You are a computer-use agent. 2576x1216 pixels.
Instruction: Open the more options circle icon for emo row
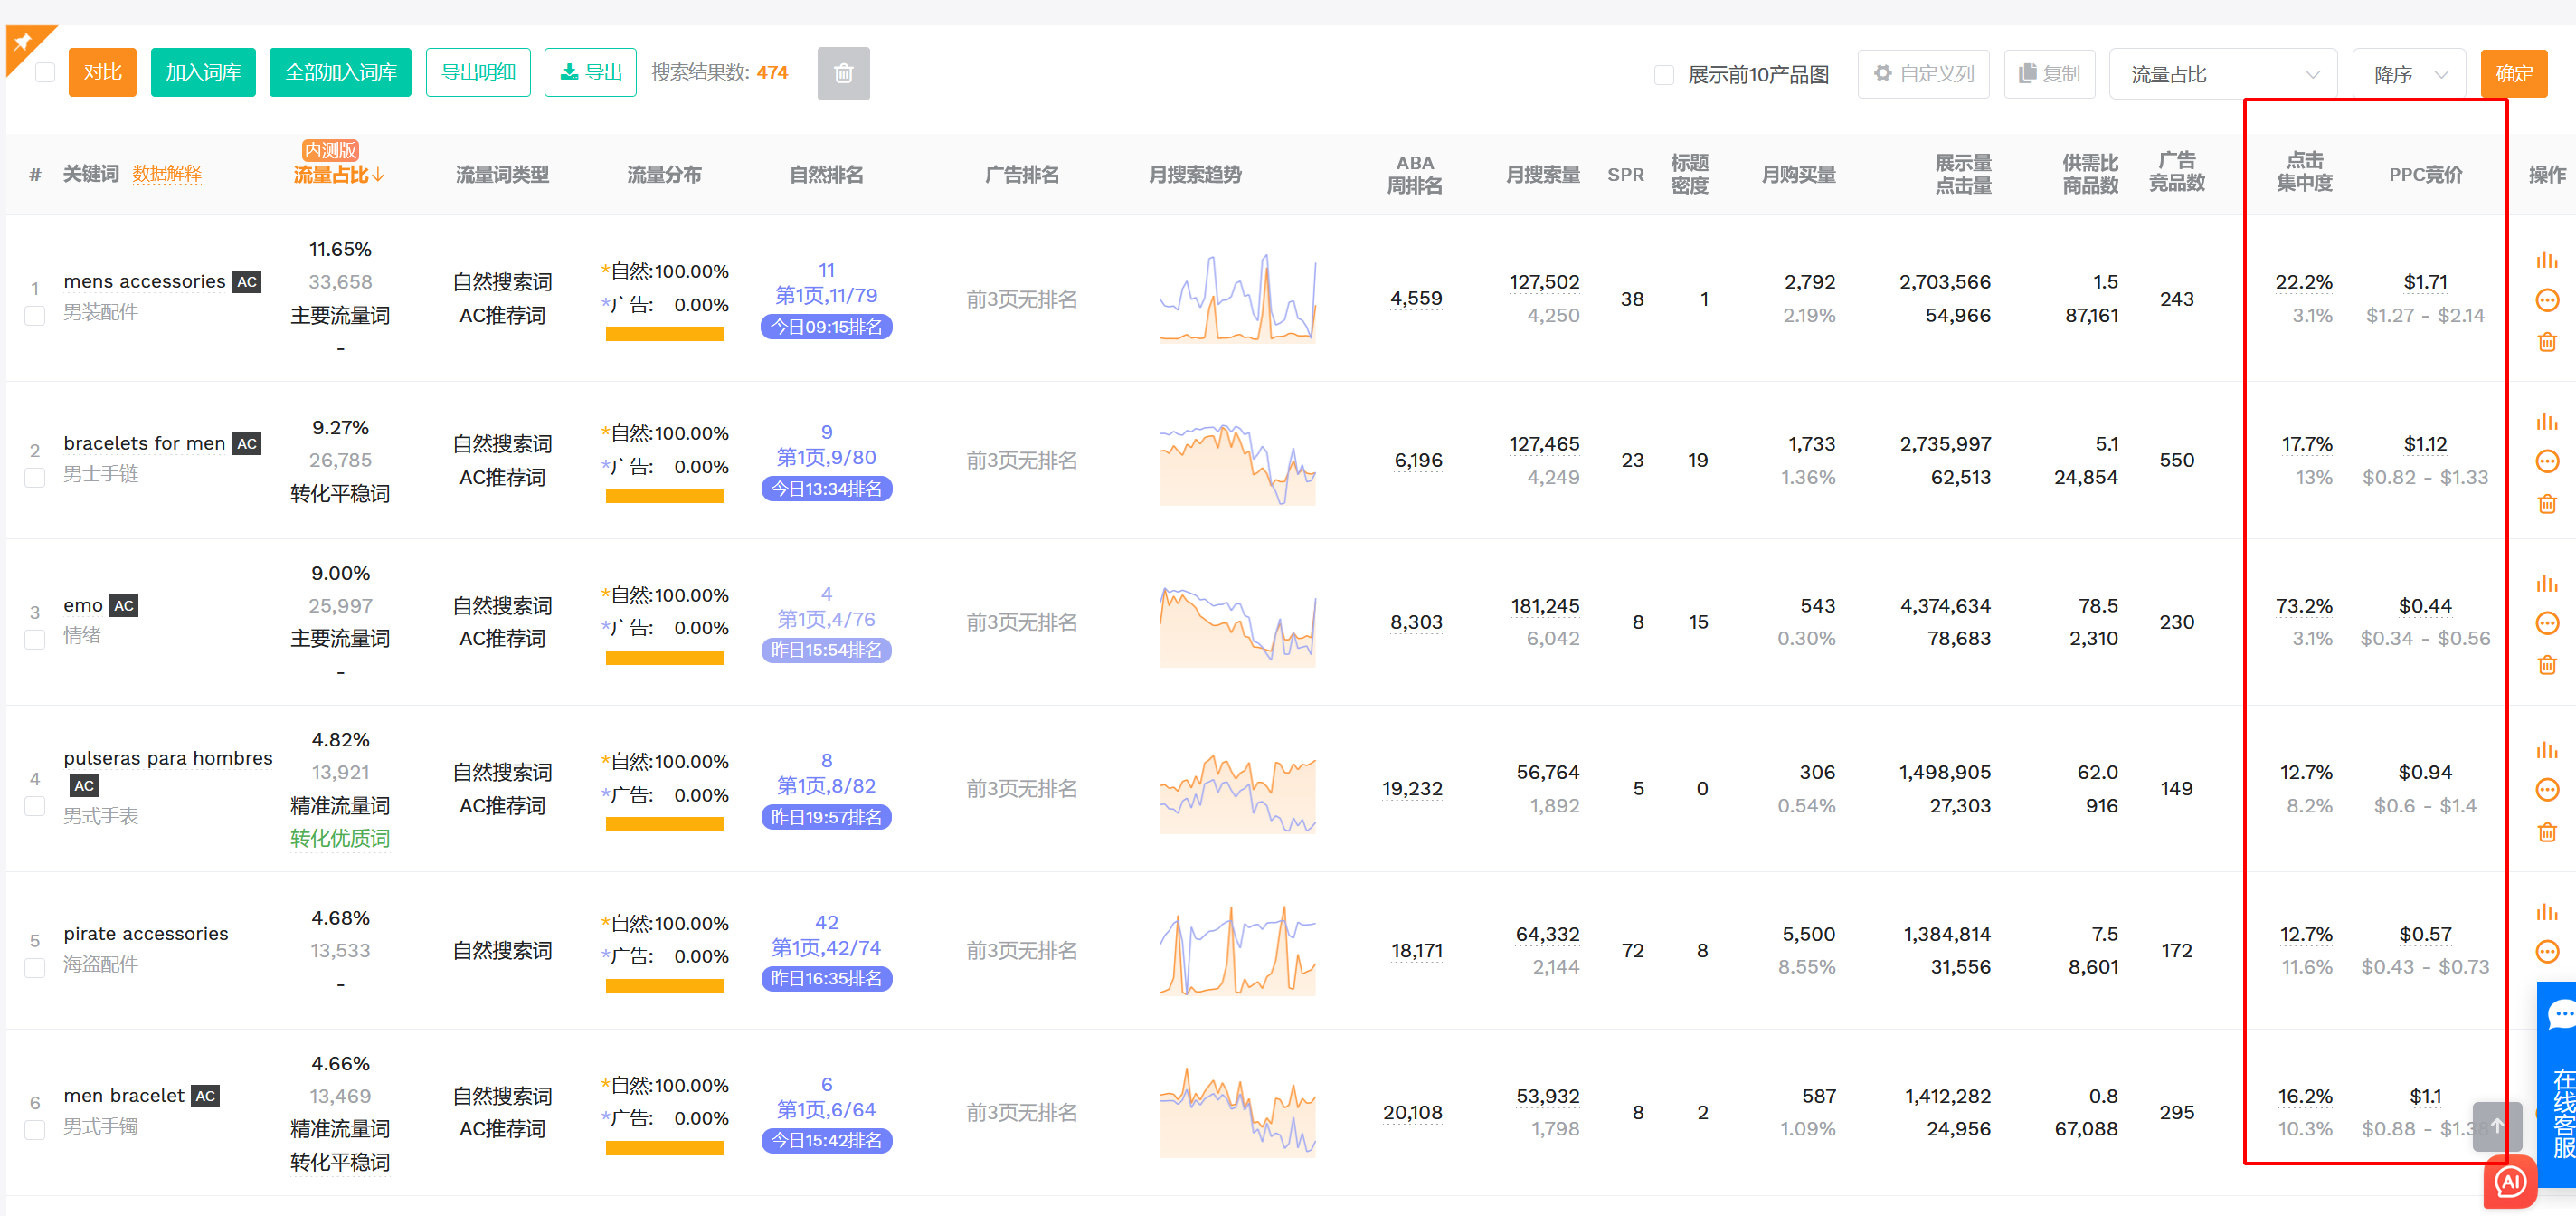coord(2546,623)
